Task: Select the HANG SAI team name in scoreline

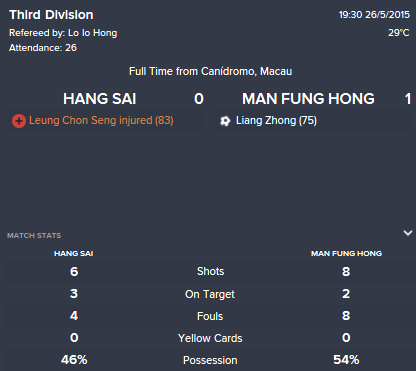Action: 100,99
